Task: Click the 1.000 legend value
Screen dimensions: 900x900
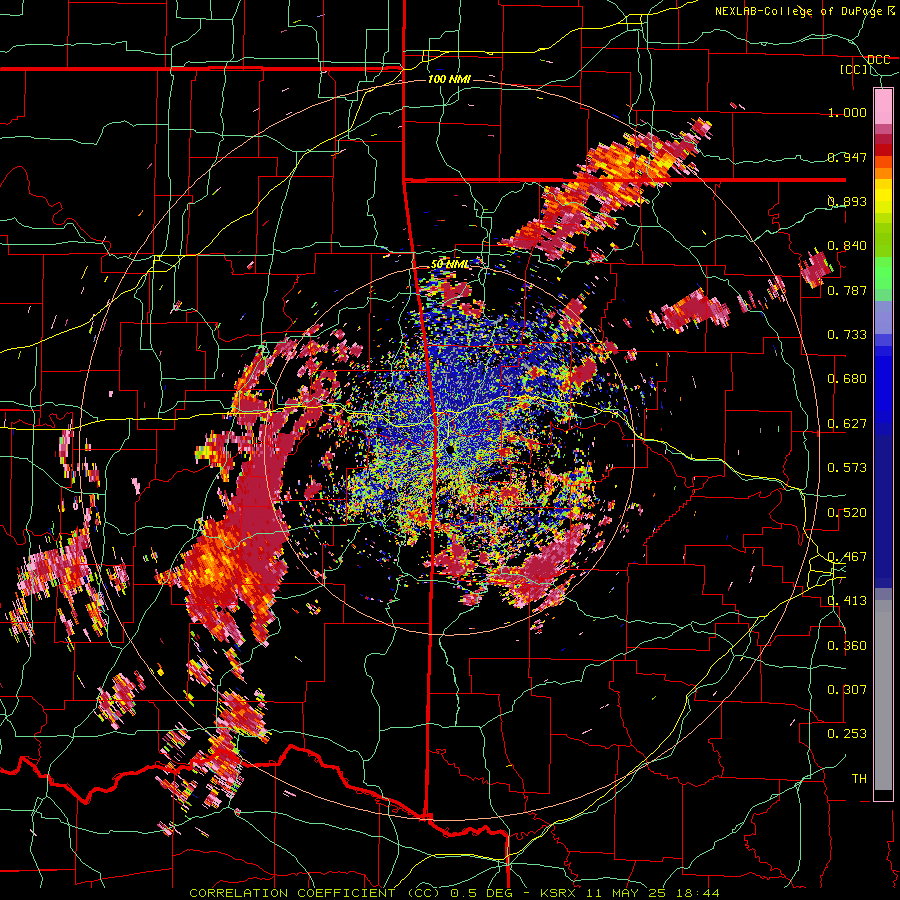Action: pyautogui.click(x=847, y=112)
